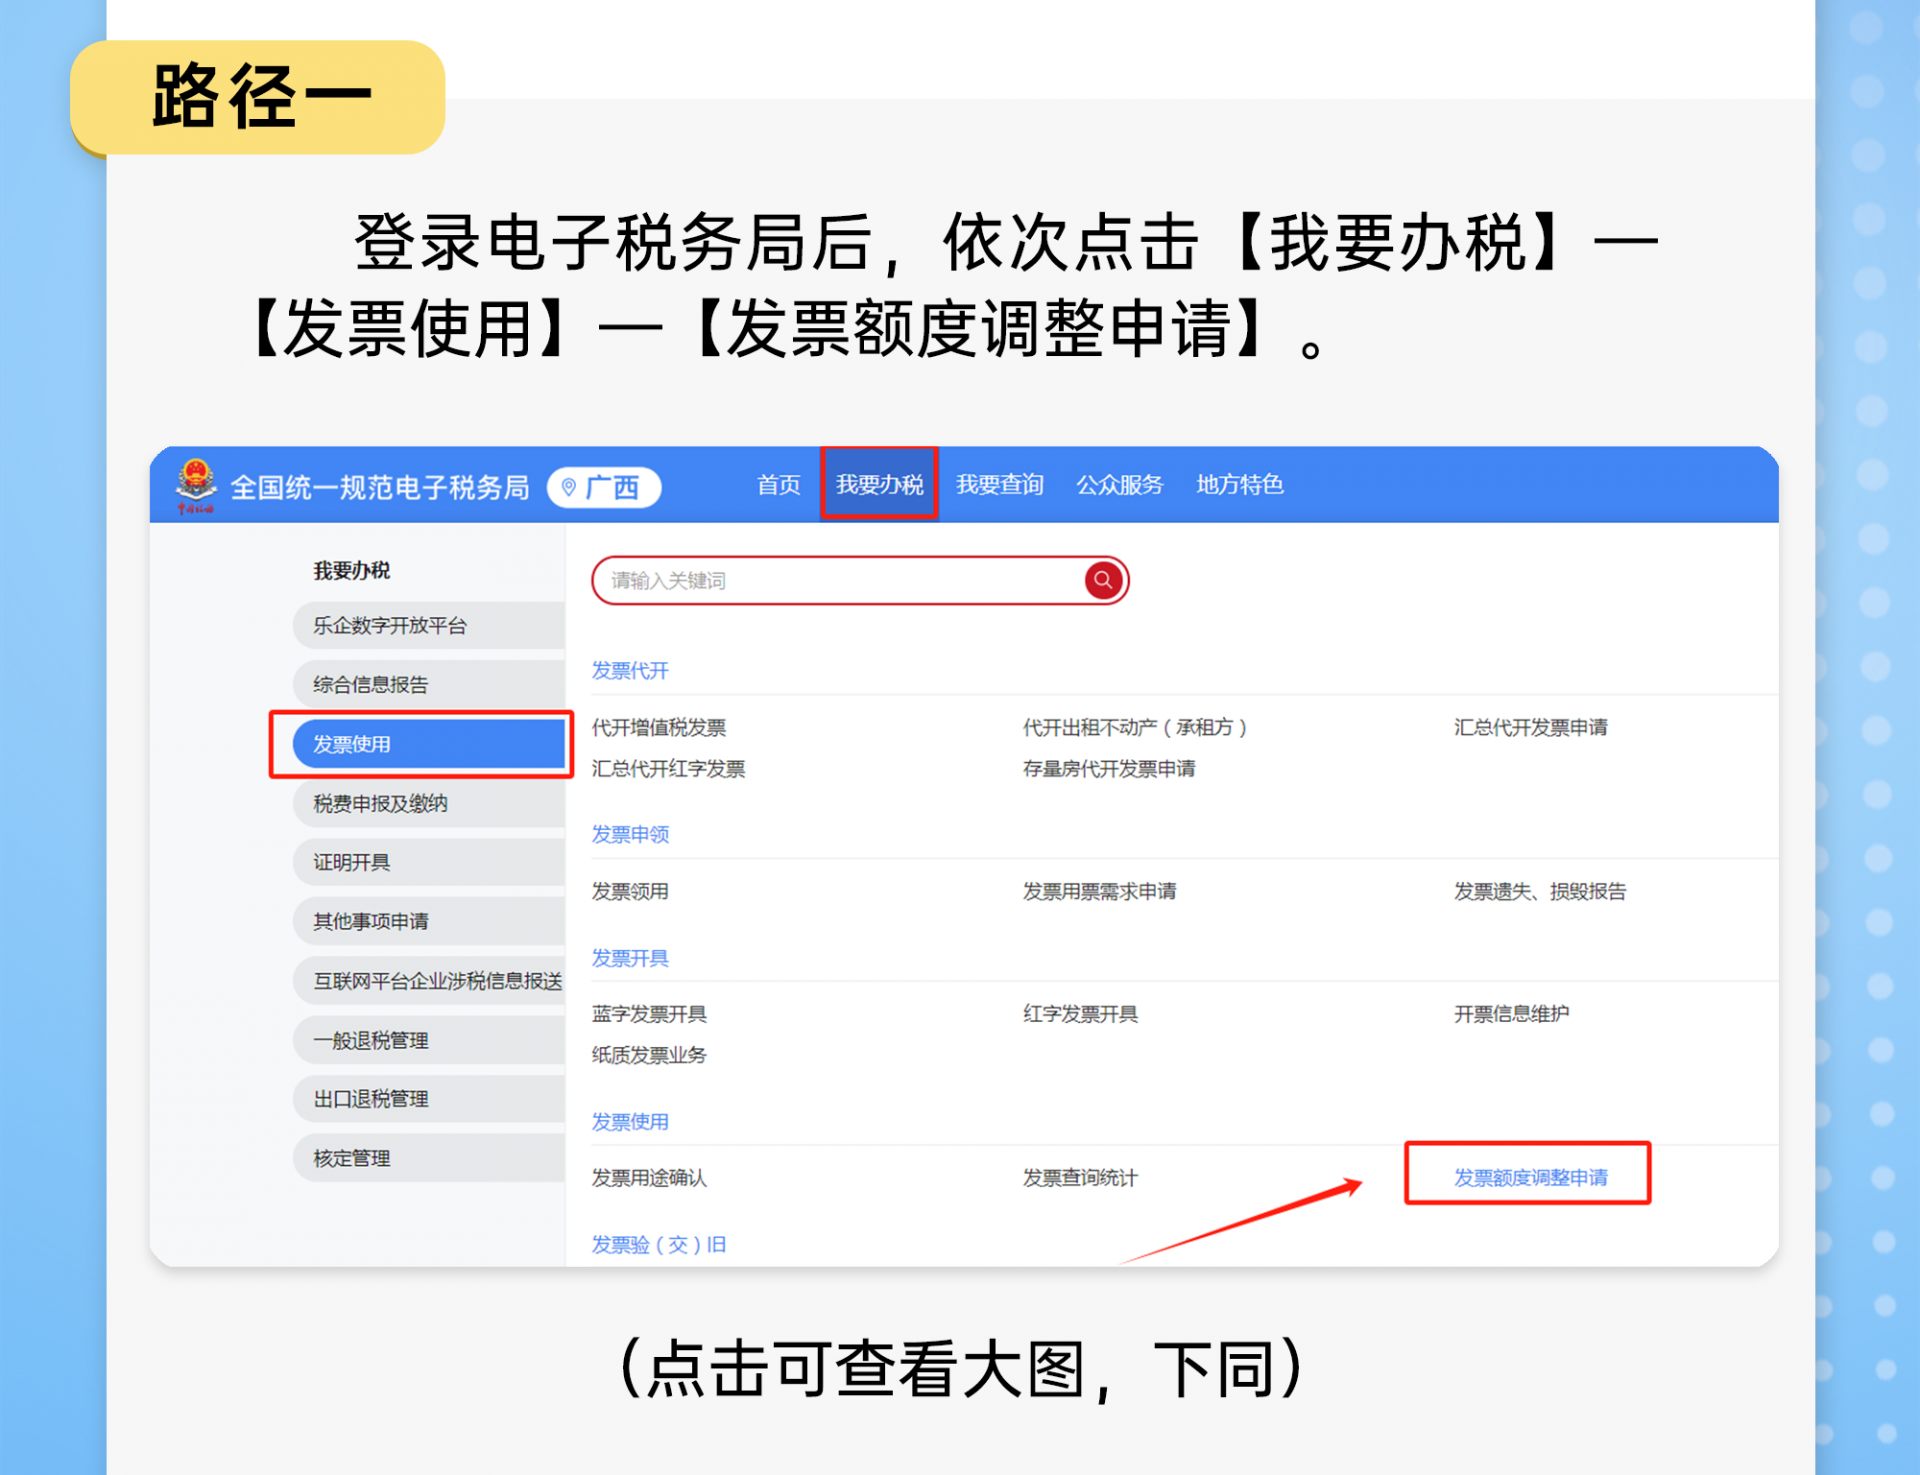Open the 首页 navigation tab

[x=778, y=484]
